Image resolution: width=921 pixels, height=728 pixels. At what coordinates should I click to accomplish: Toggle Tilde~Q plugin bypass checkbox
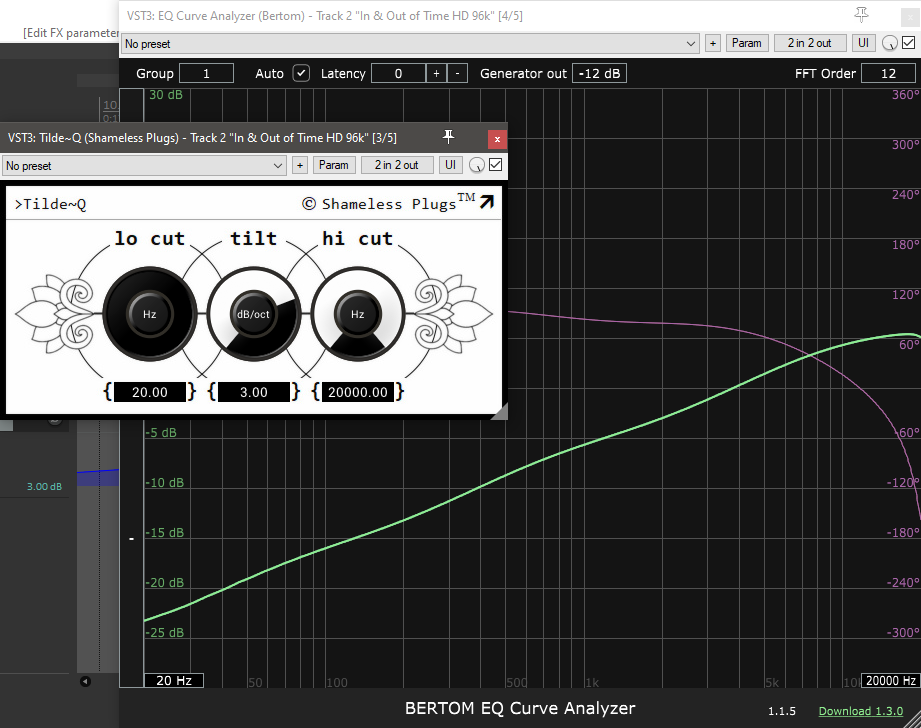pyautogui.click(x=496, y=165)
